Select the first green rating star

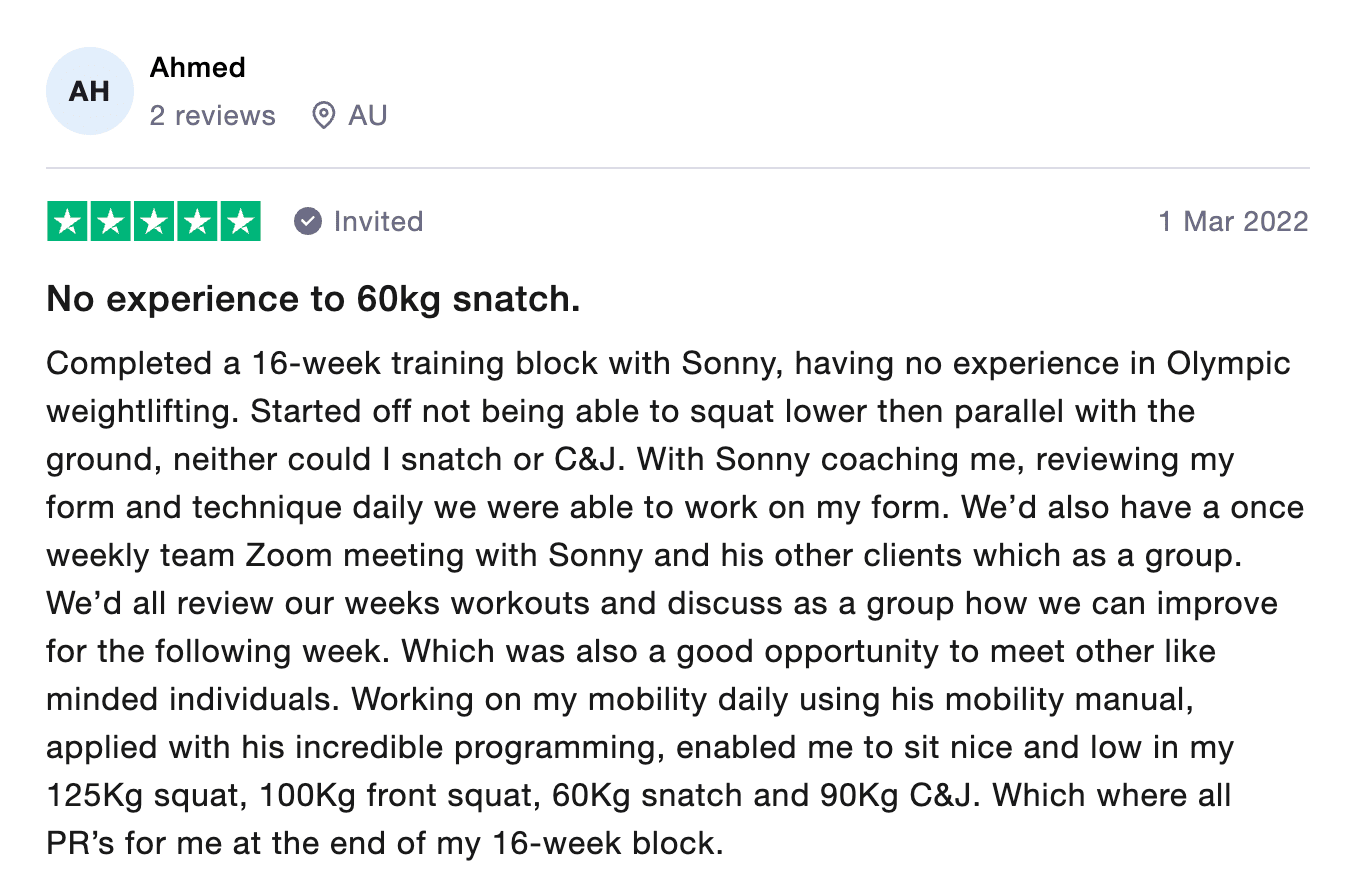click(68, 221)
